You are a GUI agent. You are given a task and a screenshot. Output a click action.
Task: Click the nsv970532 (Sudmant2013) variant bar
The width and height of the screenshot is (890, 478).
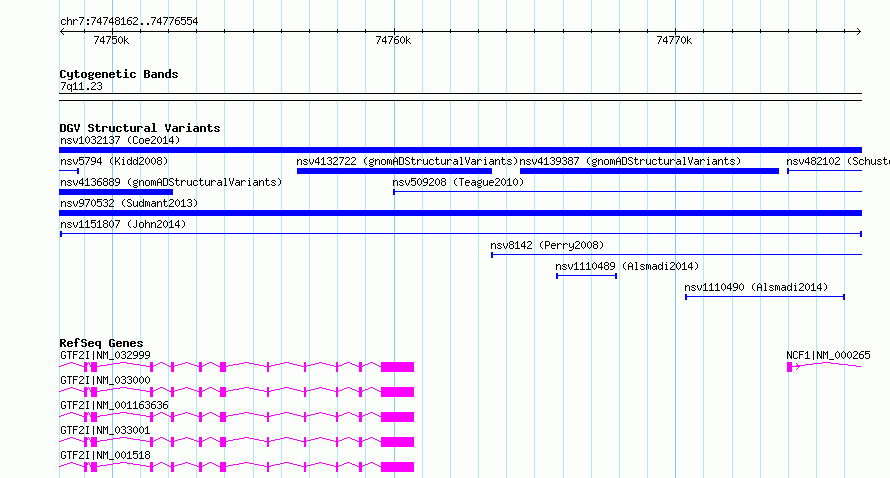coord(460,213)
